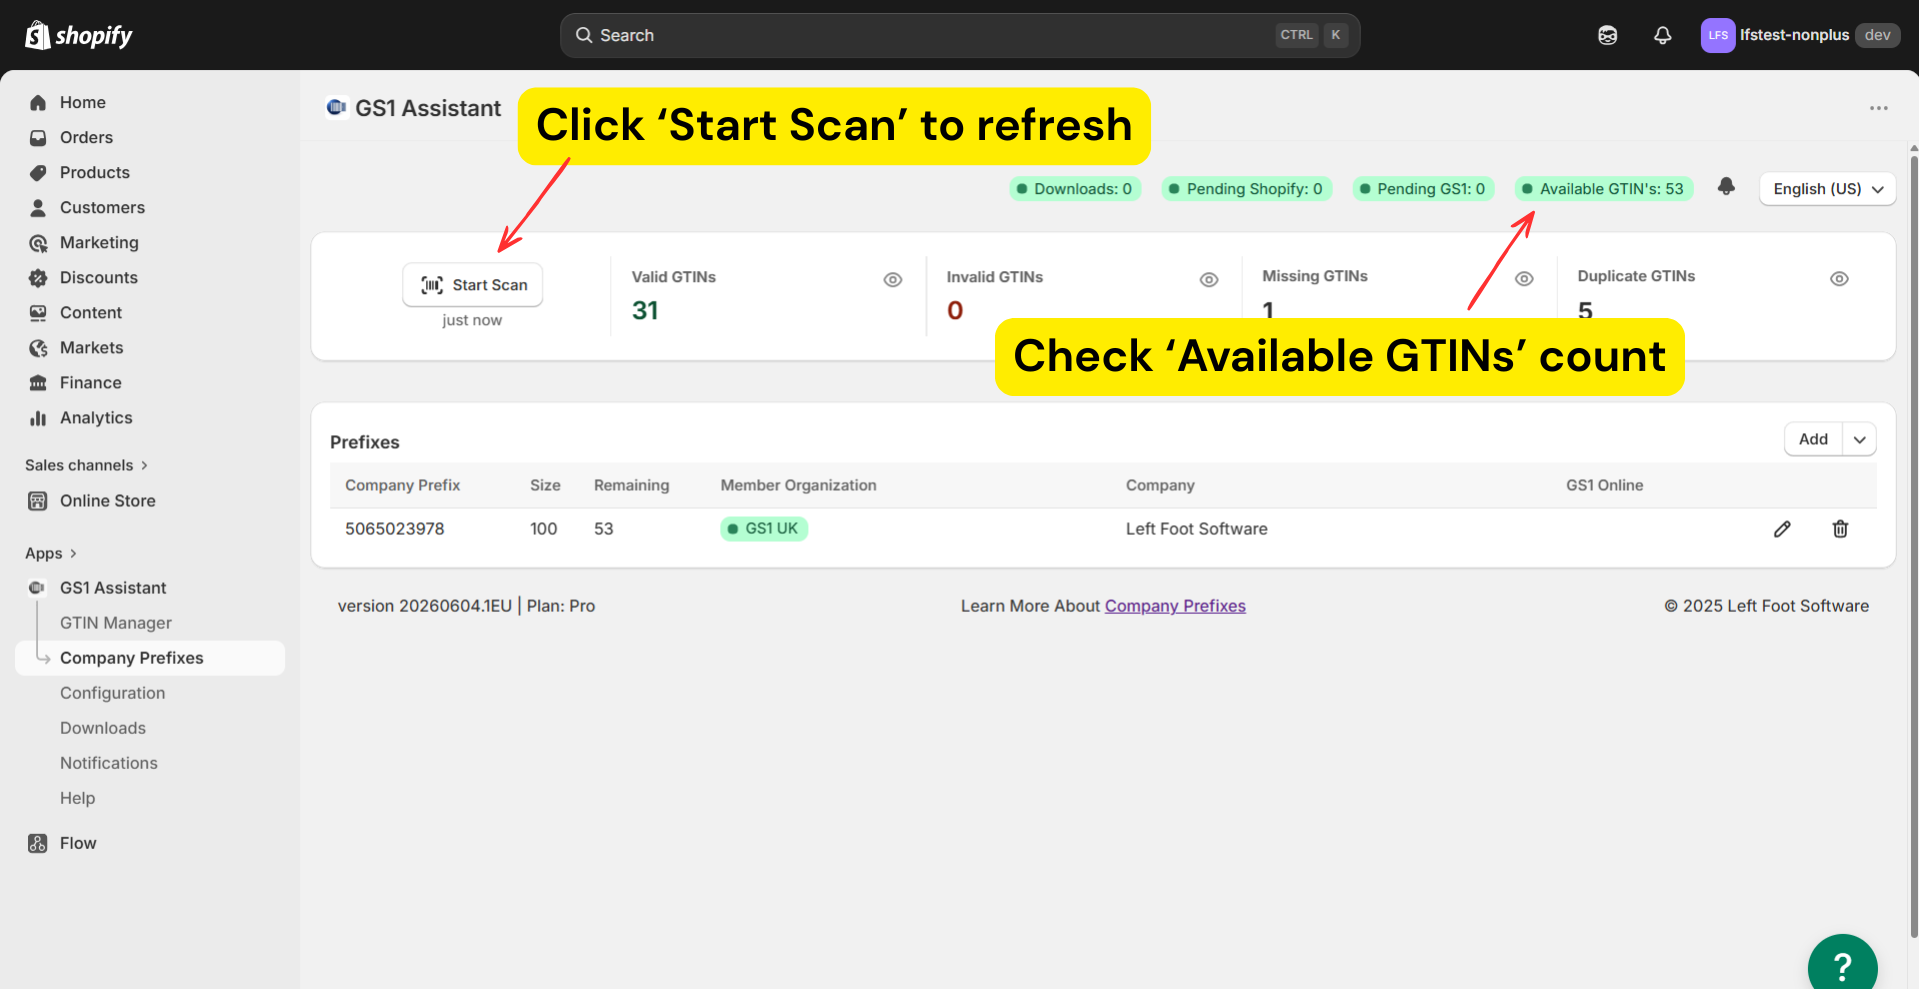Click the Search input field
Image resolution: width=1919 pixels, height=989 pixels.
click(x=960, y=35)
